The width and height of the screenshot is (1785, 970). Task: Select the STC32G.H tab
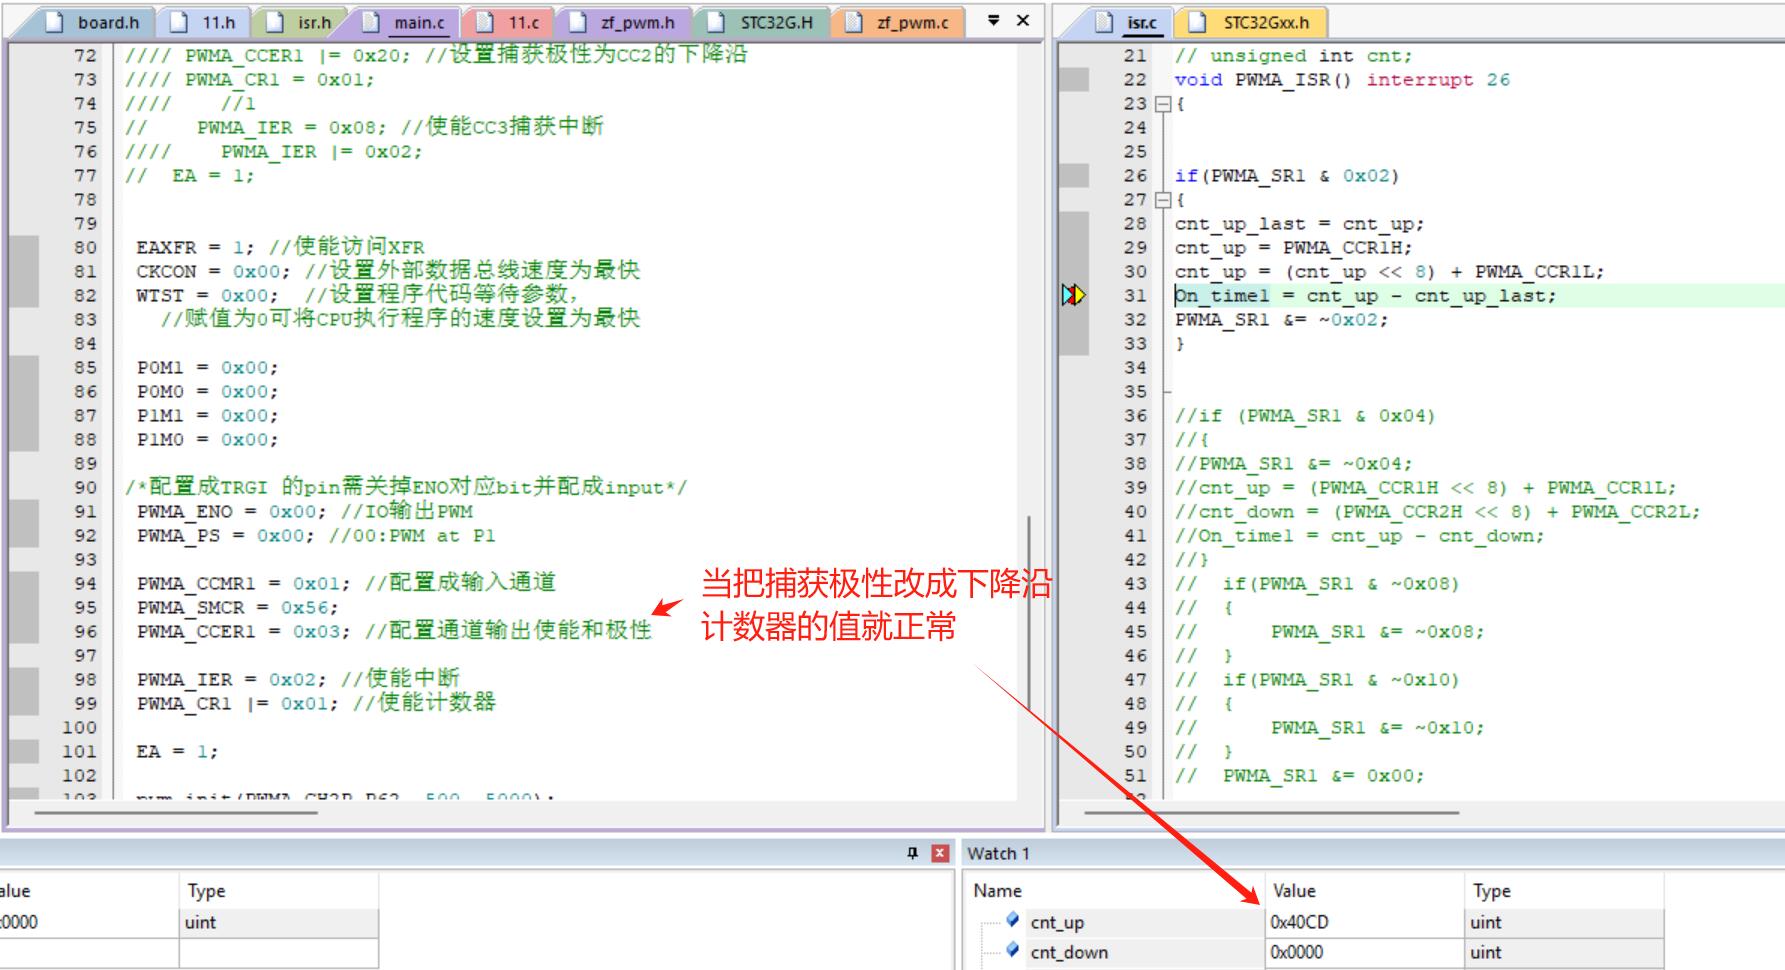762,22
